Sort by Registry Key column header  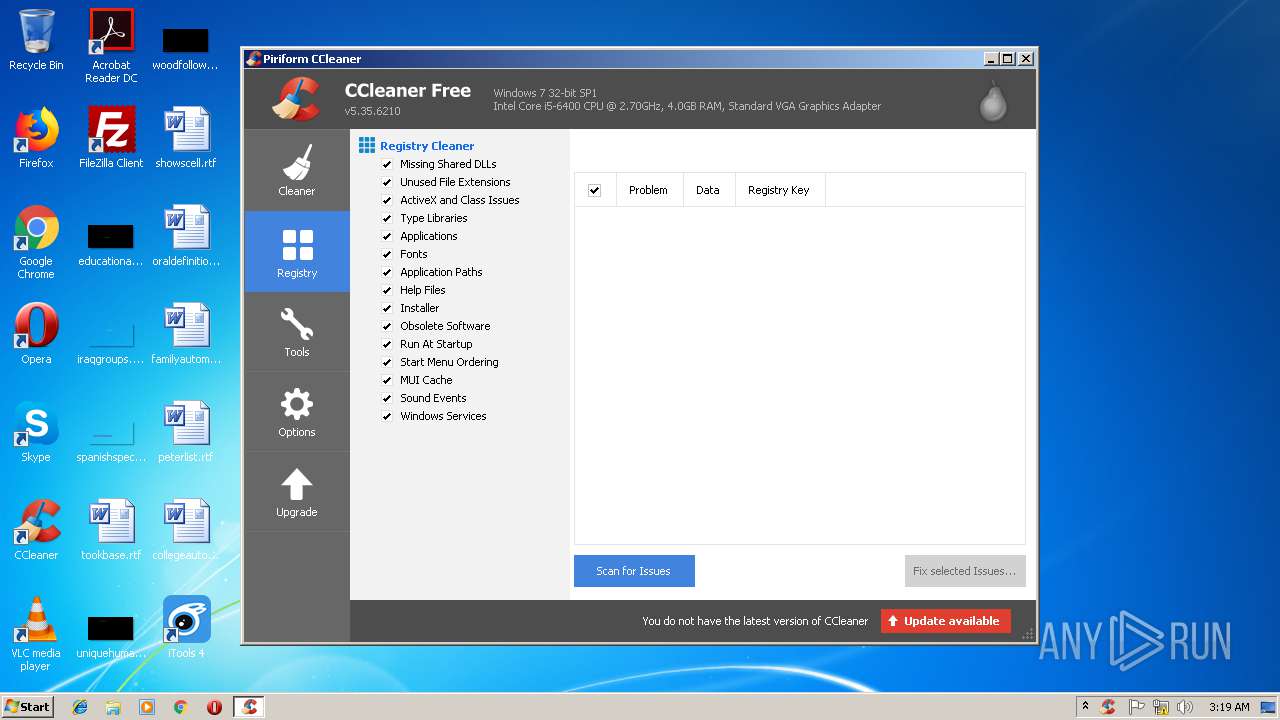coord(779,190)
